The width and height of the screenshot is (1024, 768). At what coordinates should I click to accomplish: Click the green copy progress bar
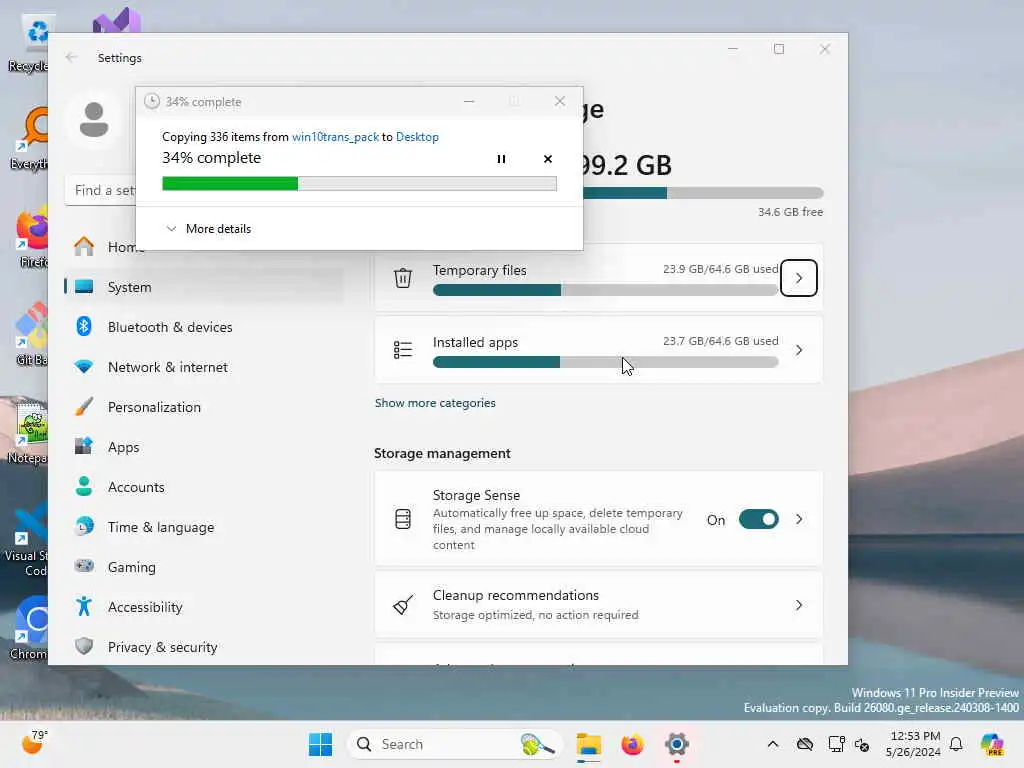(359, 184)
